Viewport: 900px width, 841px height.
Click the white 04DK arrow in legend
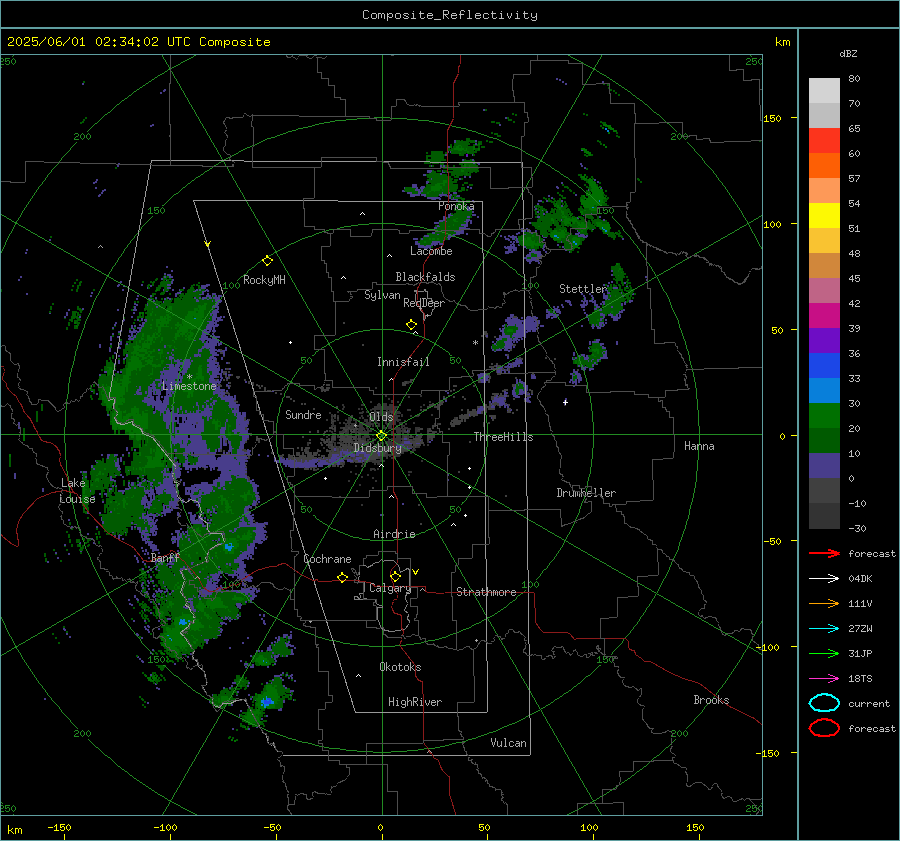click(x=824, y=578)
